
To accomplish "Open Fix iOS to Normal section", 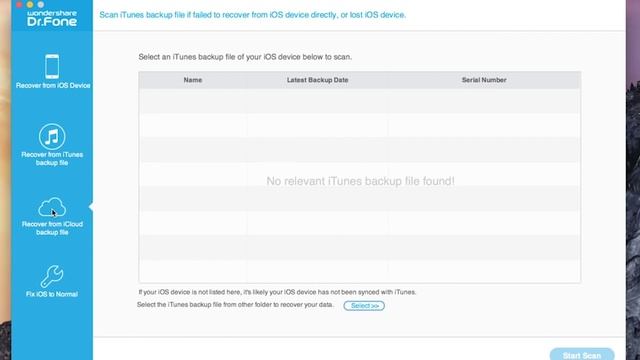I will click(x=52, y=294).
